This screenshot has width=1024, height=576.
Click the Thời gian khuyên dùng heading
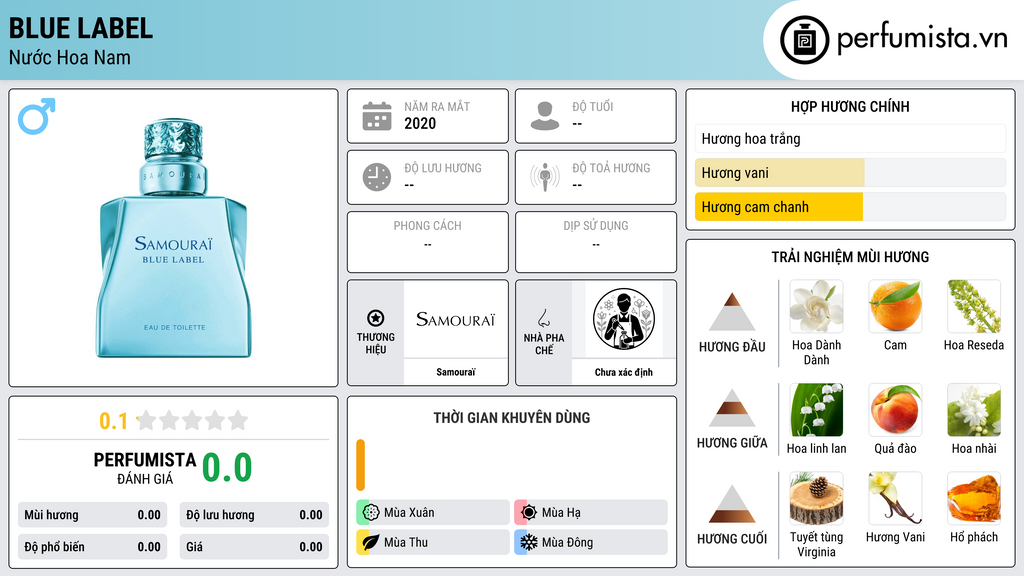pyautogui.click(x=511, y=417)
